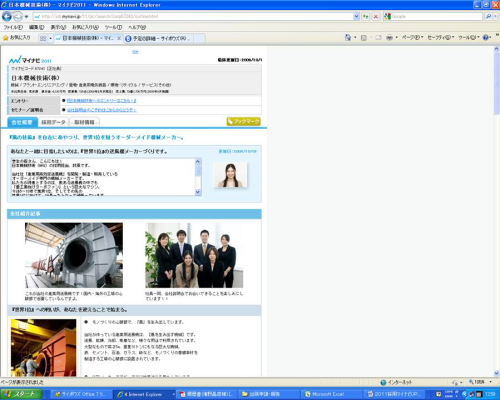Click the Windows スタート button
This screenshot has height=400, width=500.
(x=21, y=394)
